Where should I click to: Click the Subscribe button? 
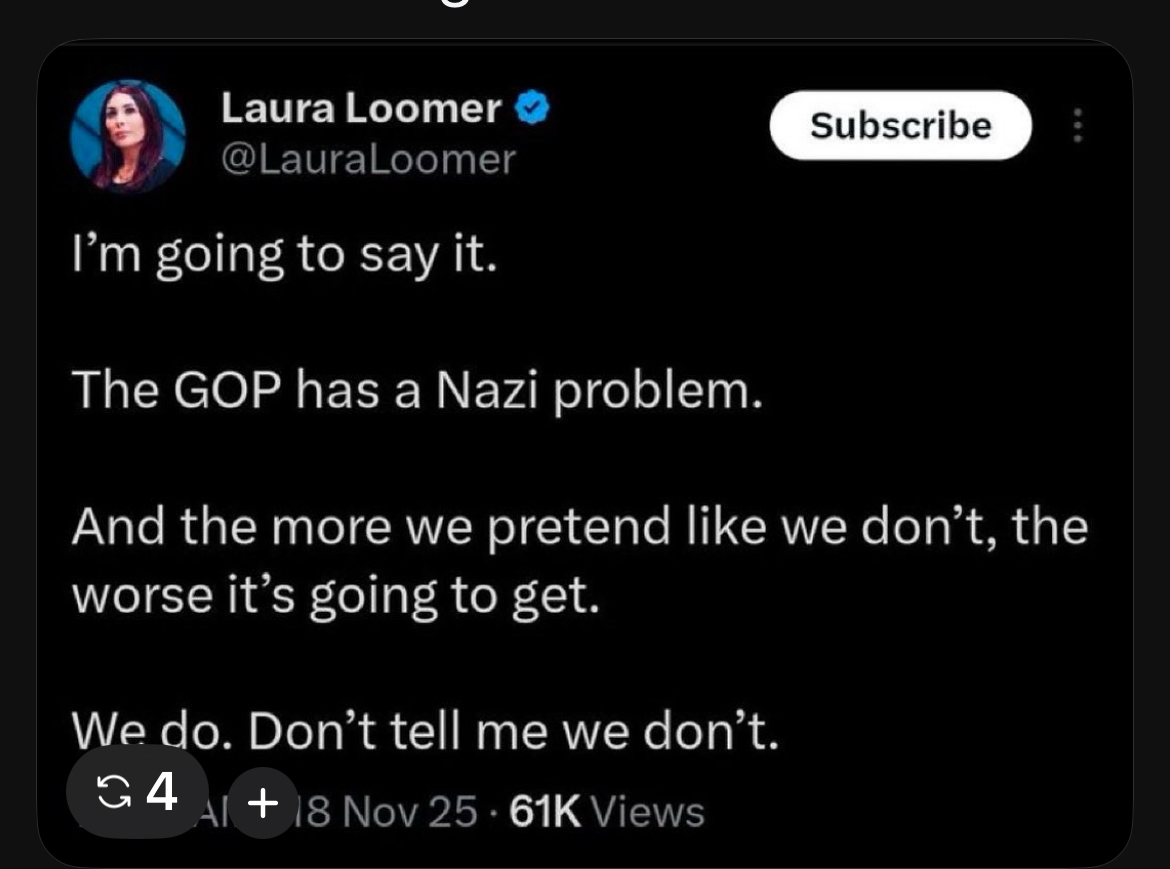pyautogui.click(x=900, y=126)
